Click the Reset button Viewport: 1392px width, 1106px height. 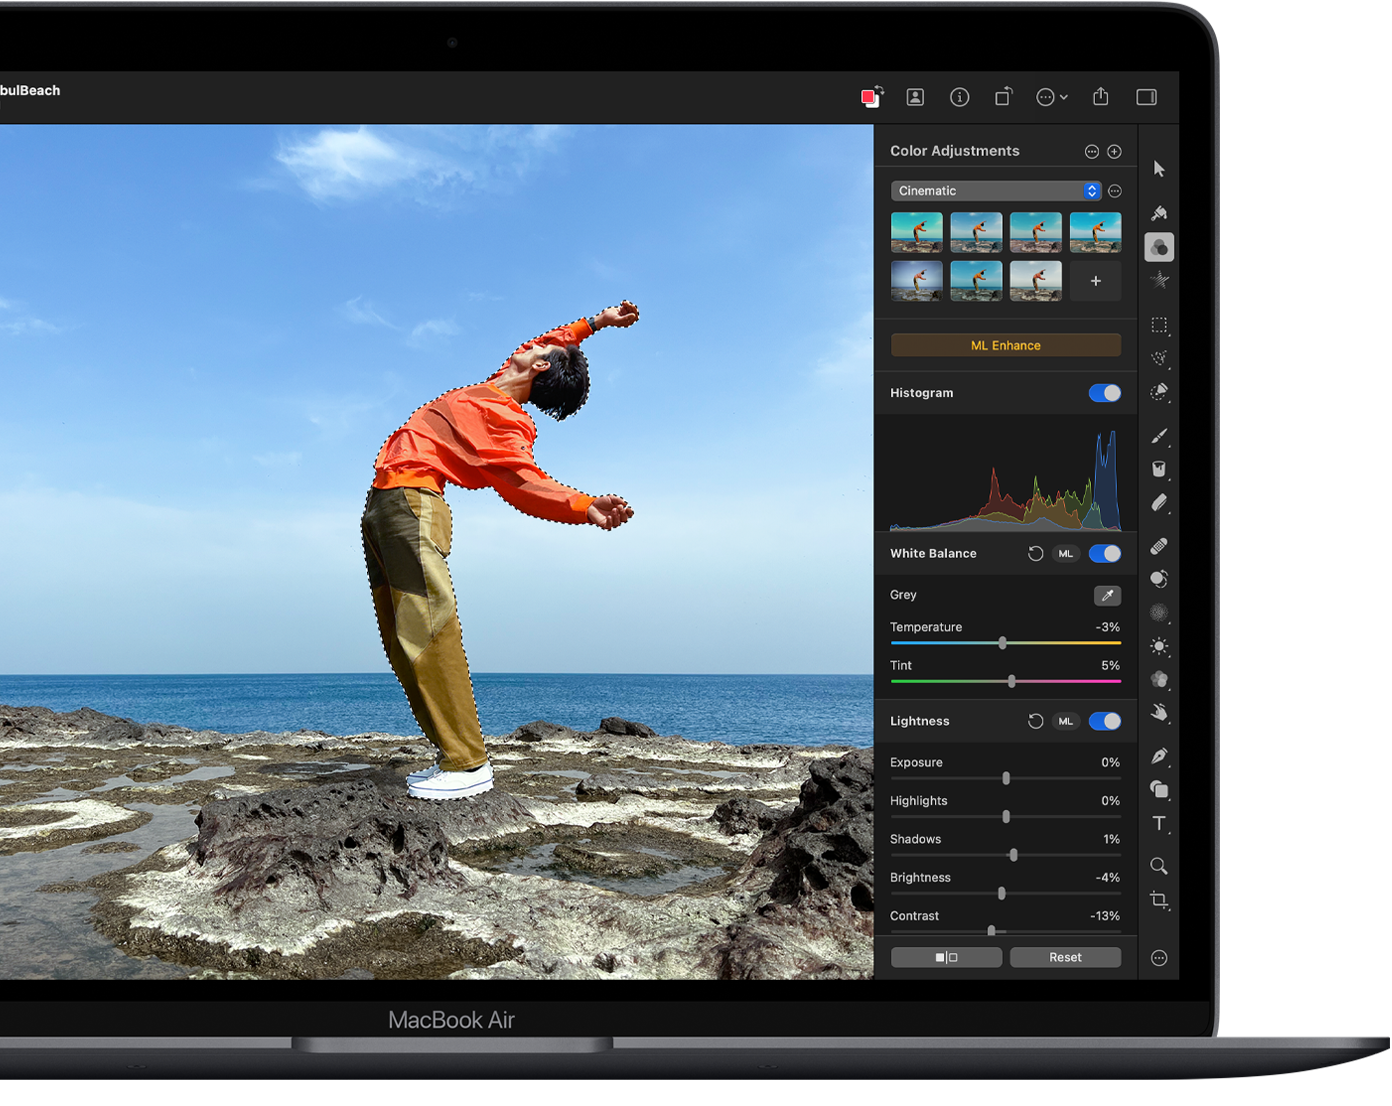pos(1065,957)
